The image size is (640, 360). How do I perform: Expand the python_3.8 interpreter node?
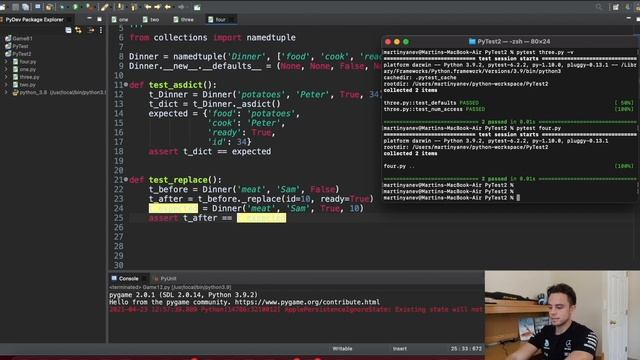[x=6, y=93]
